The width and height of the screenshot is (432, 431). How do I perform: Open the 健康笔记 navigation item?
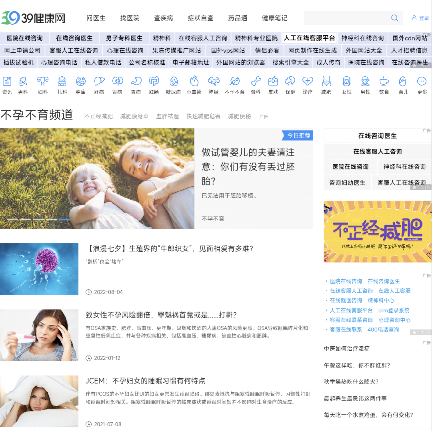275,18
